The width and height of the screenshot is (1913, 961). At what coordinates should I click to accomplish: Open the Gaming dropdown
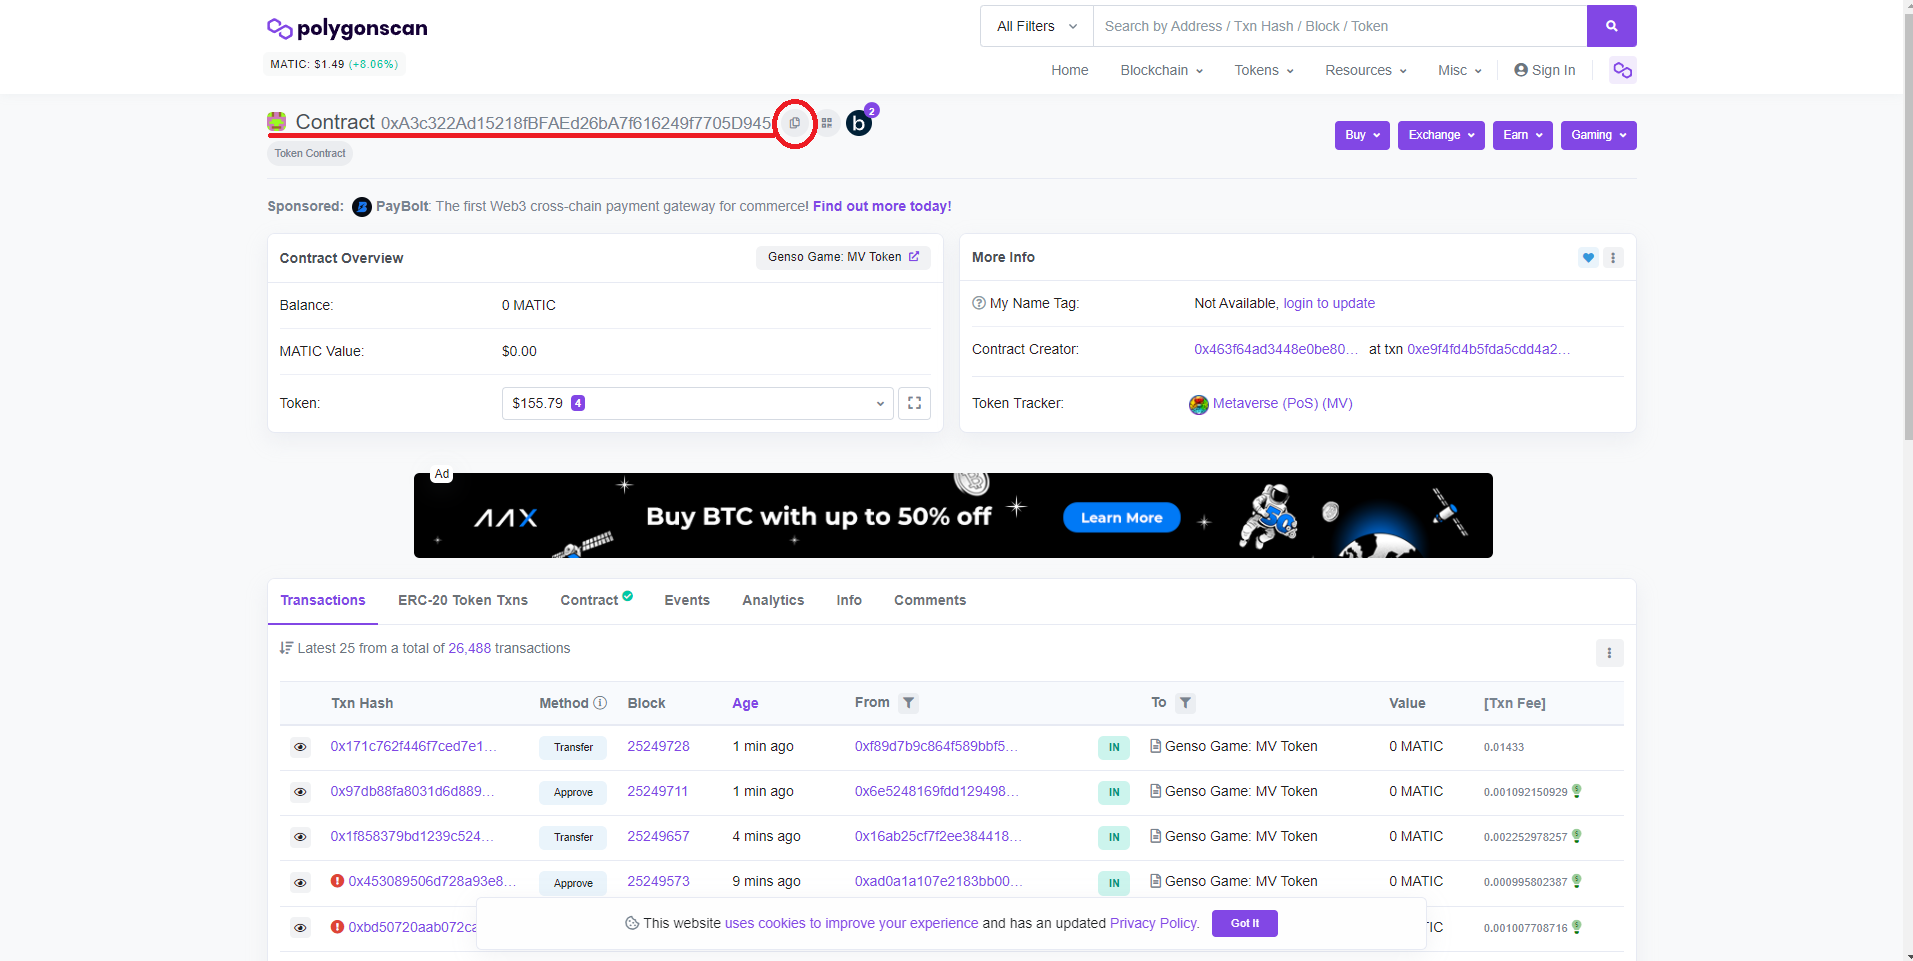pyautogui.click(x=1599, y=135)
